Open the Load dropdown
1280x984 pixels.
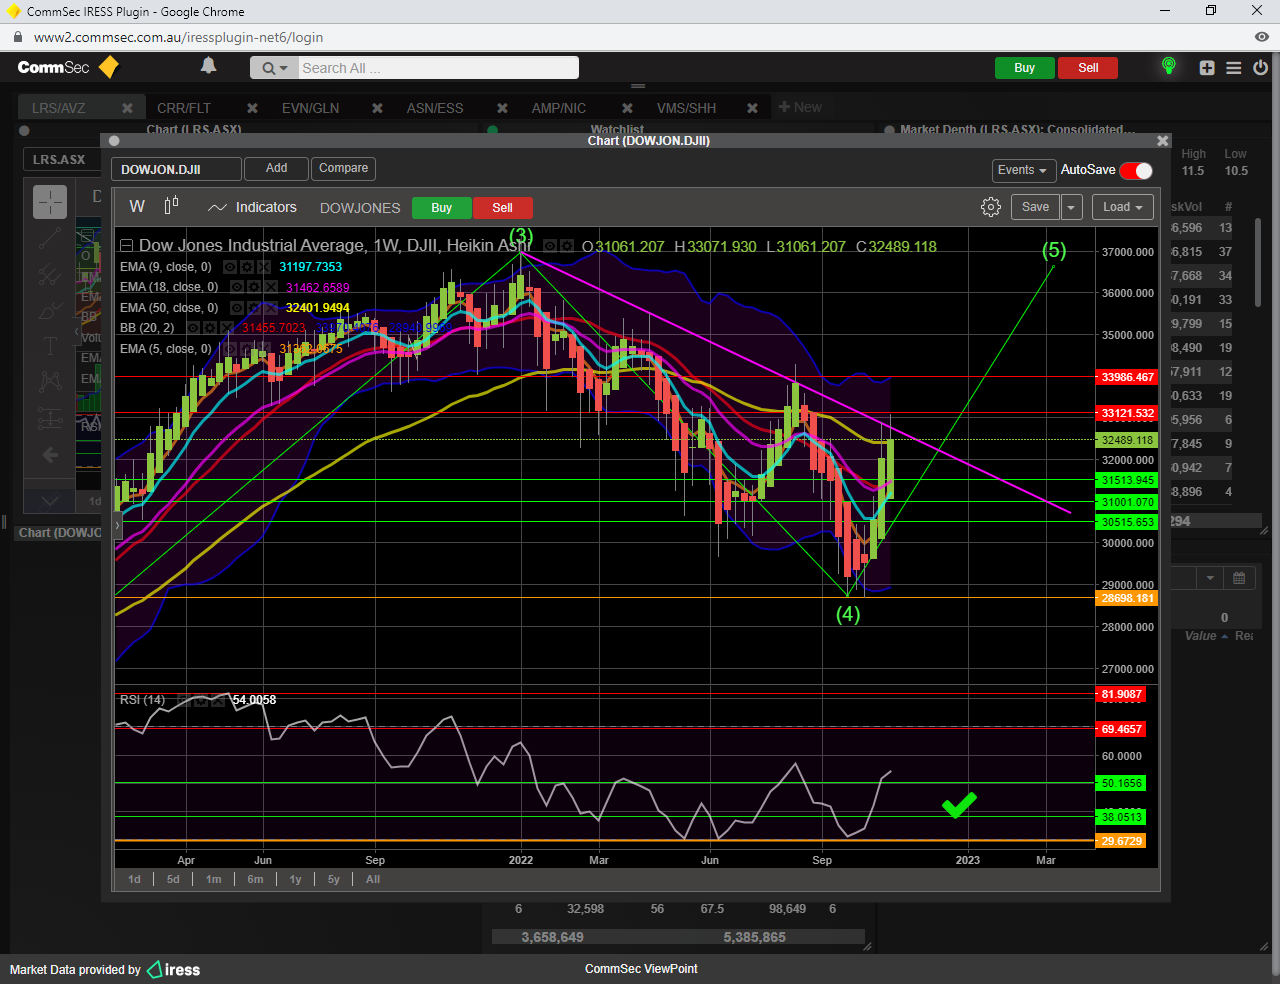point(1123,207)
